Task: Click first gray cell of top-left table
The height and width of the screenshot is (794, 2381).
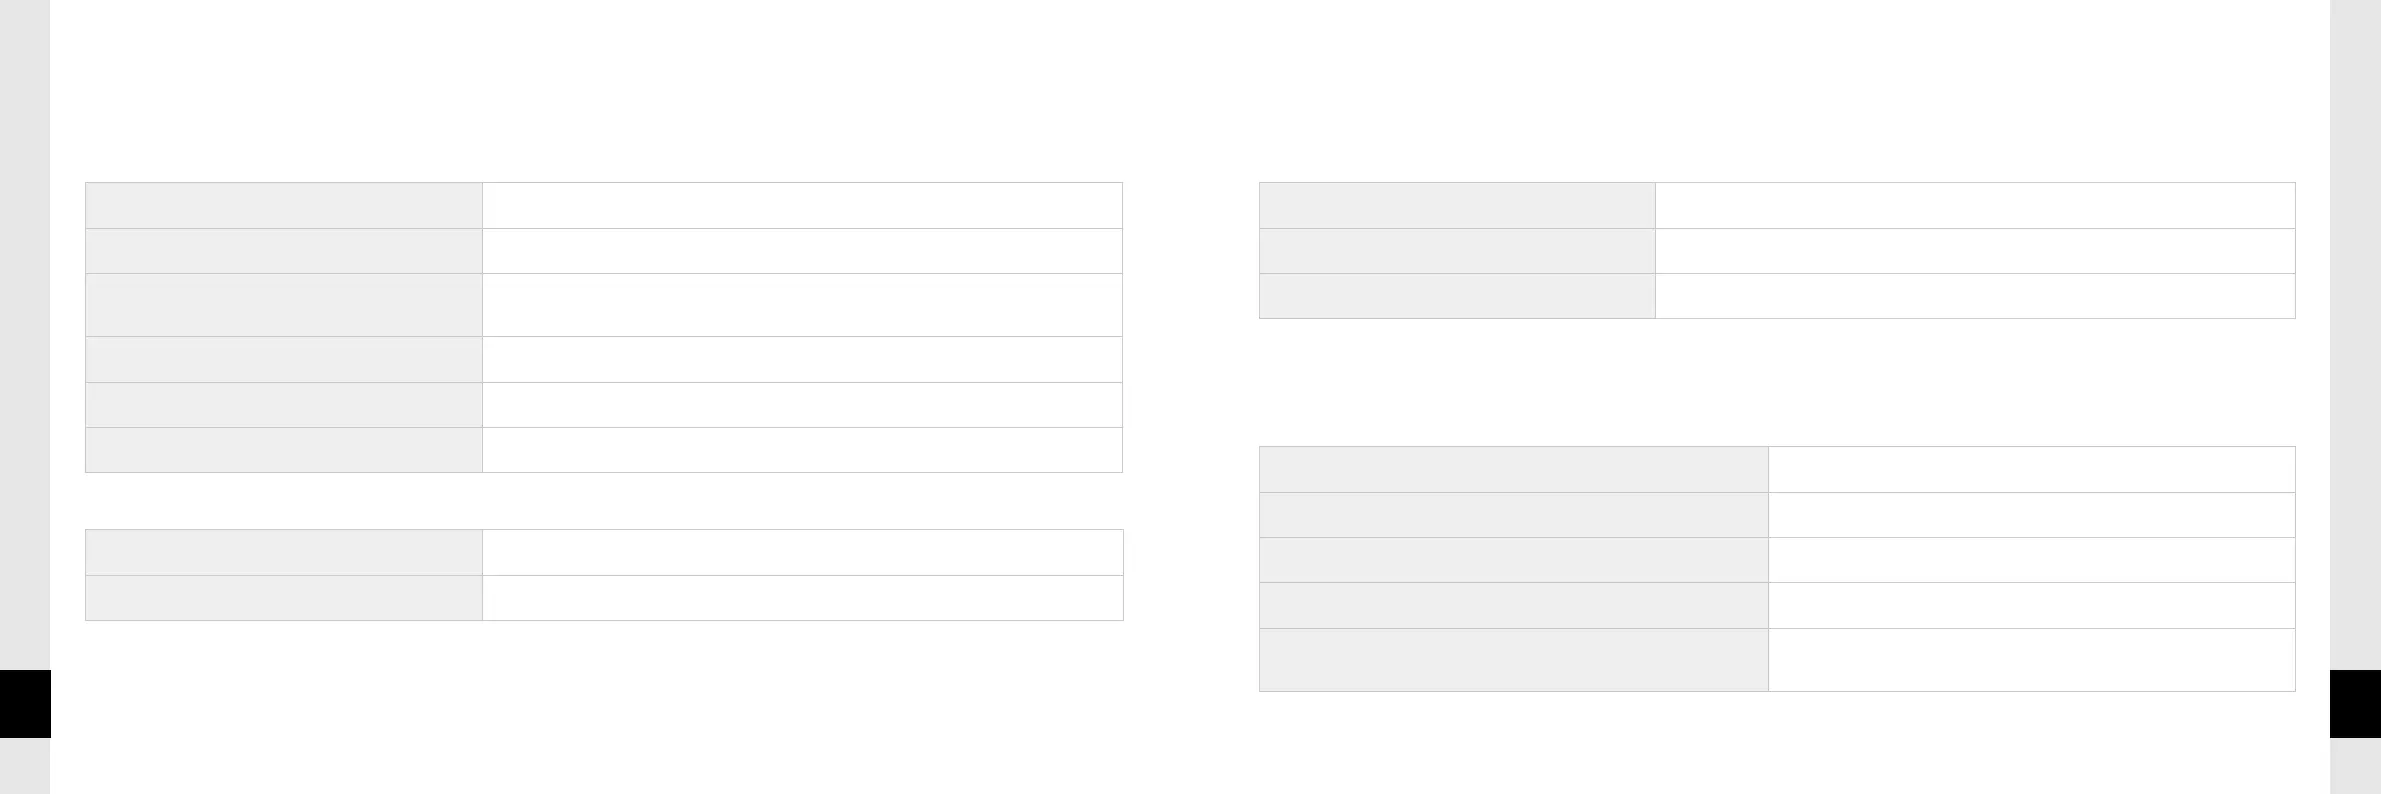Action: [284, 205]
